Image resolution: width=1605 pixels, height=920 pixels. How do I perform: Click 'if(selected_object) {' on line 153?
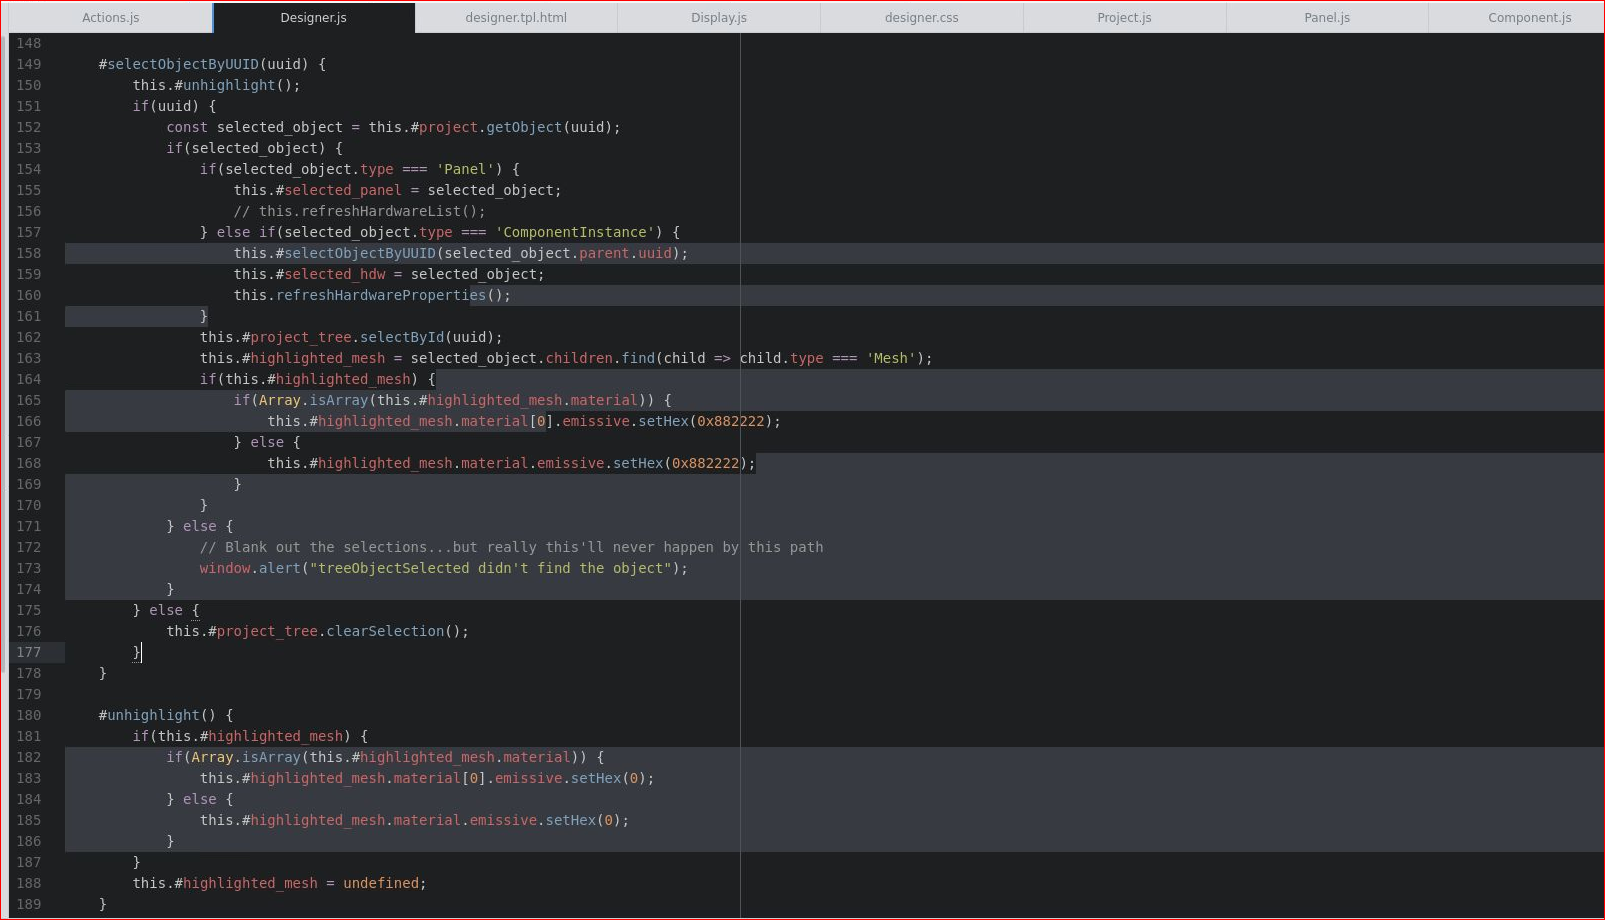(254, 148)
